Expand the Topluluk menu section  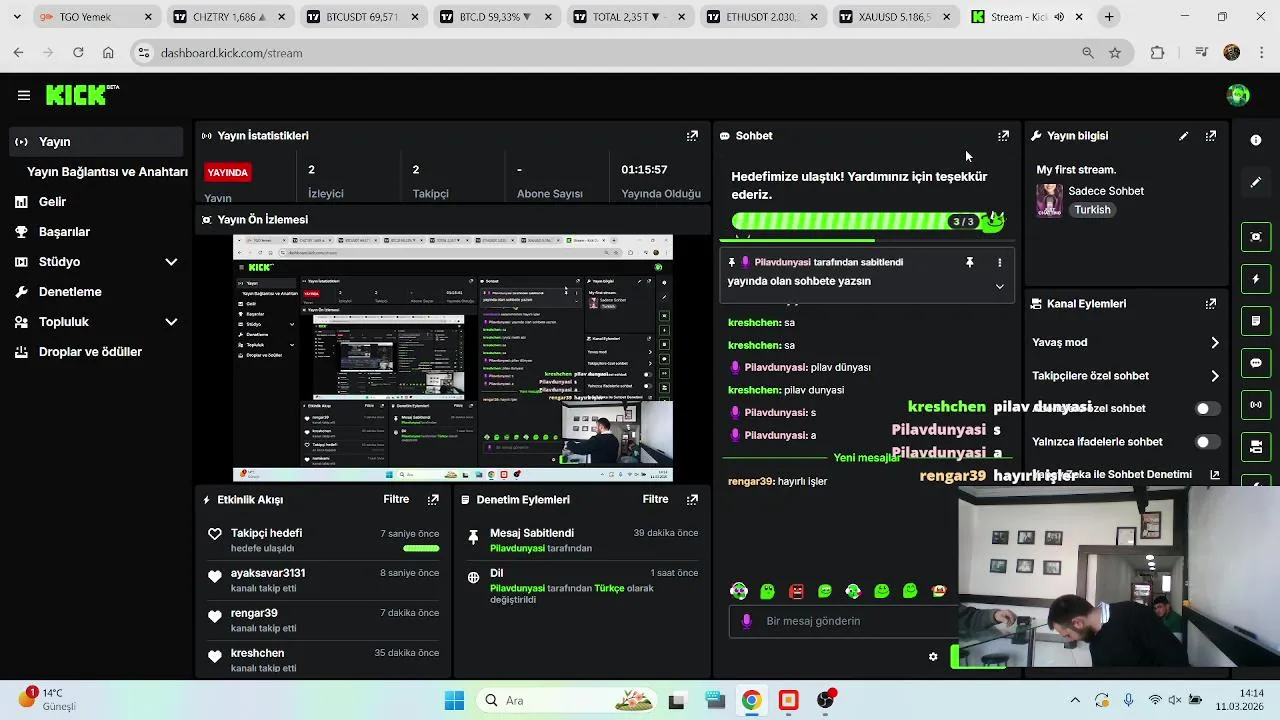171,322
